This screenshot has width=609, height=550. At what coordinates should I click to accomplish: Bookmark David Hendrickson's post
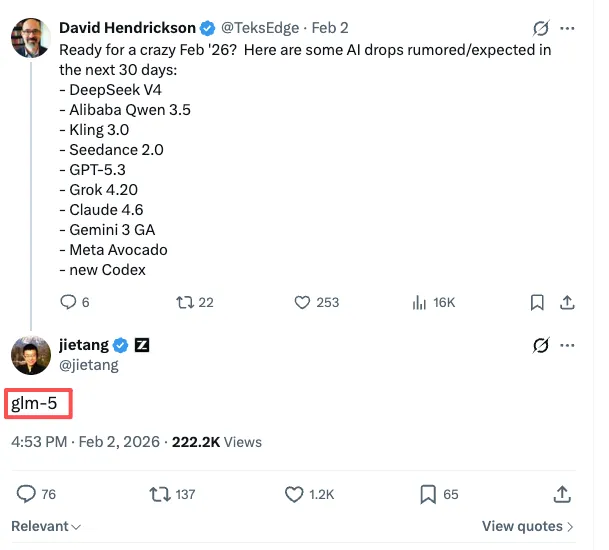click(537, 302)
